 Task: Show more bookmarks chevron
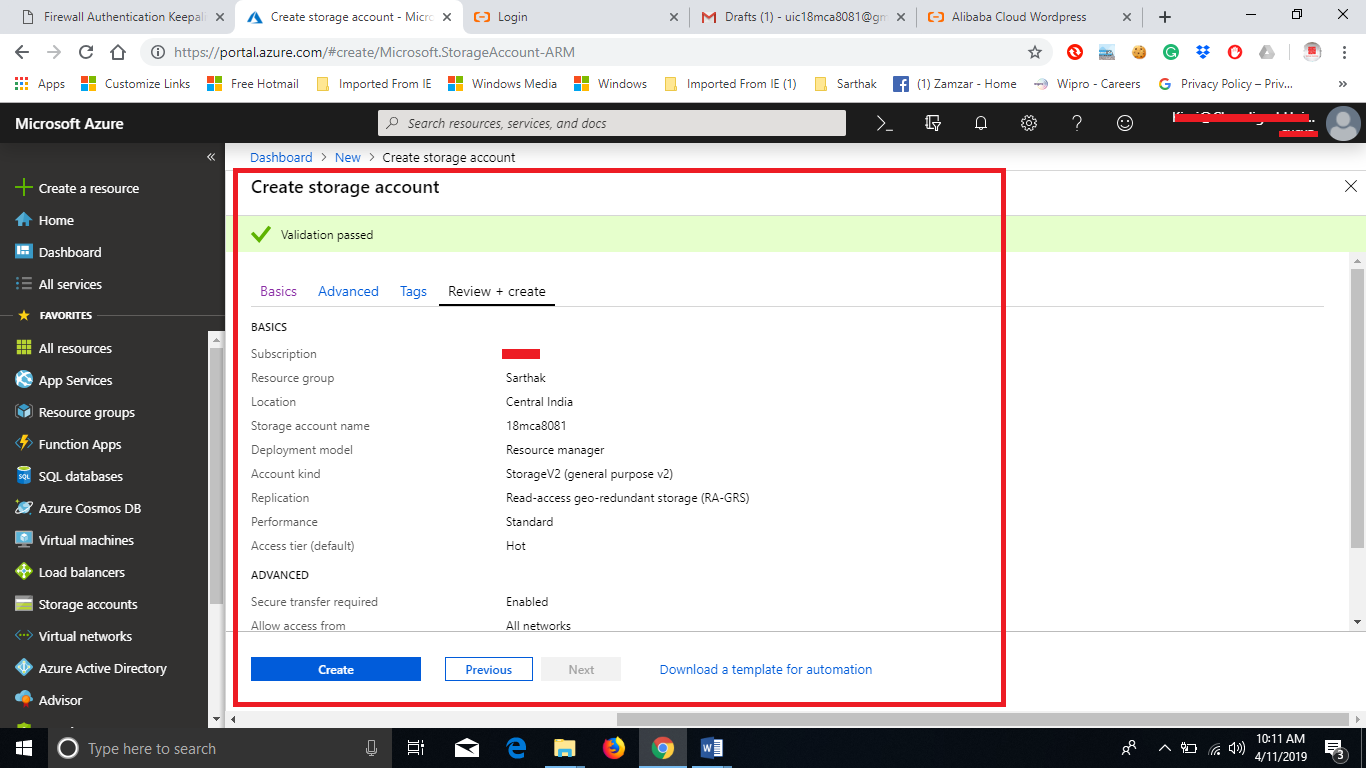[1342, 84]
